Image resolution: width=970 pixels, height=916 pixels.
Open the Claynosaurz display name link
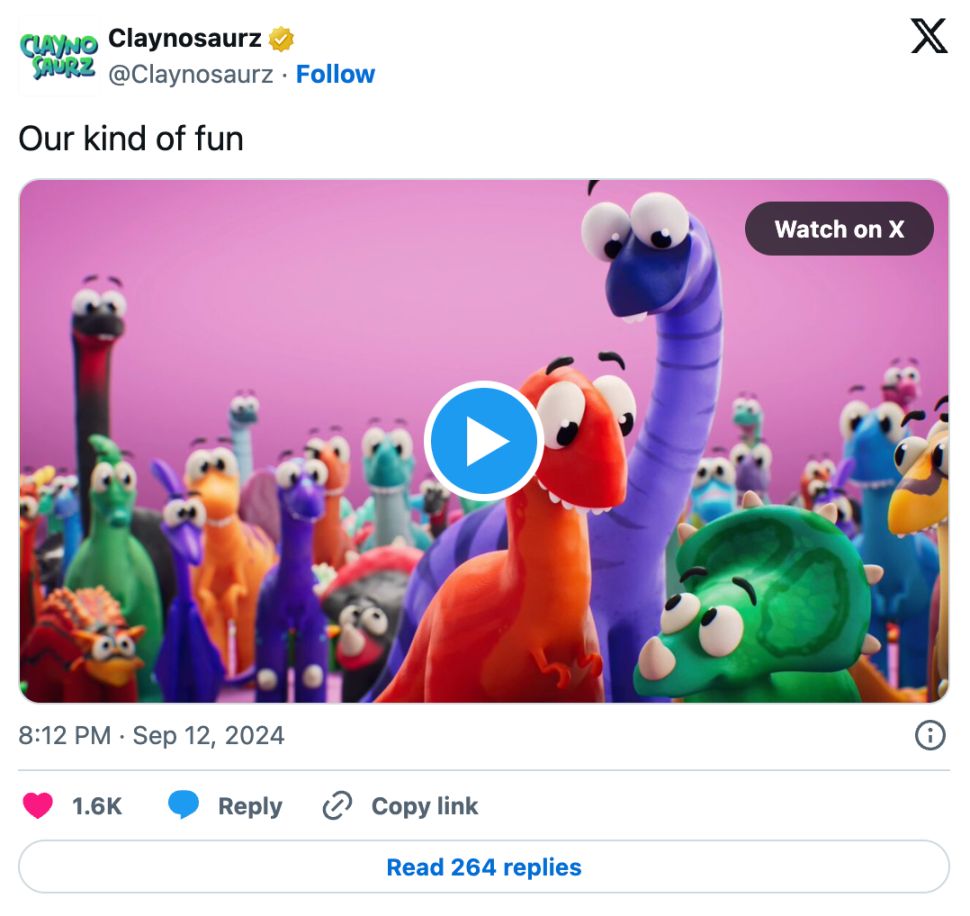(x=184, y=39)
